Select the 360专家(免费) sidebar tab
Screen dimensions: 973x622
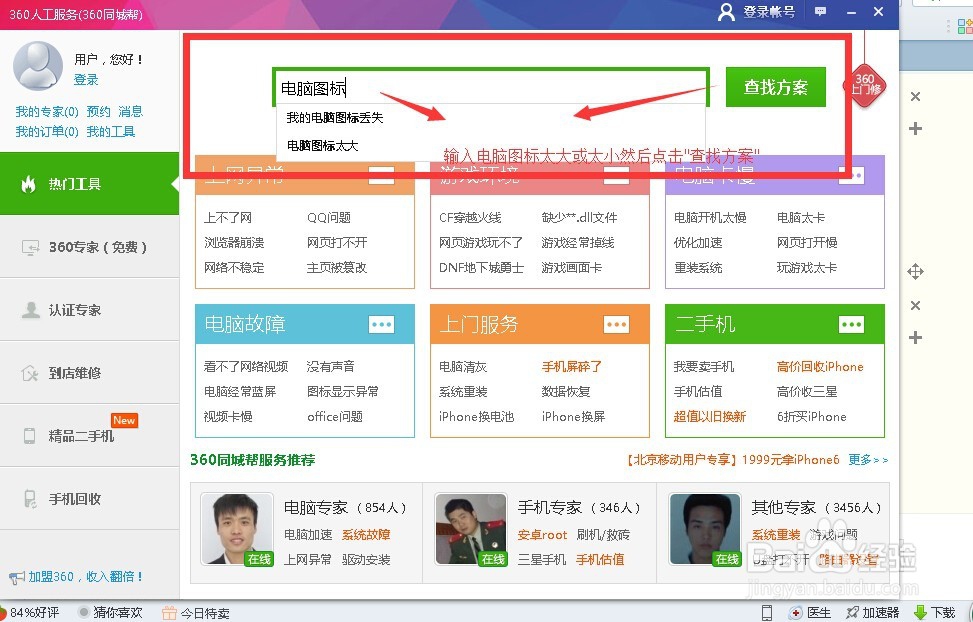89,247
